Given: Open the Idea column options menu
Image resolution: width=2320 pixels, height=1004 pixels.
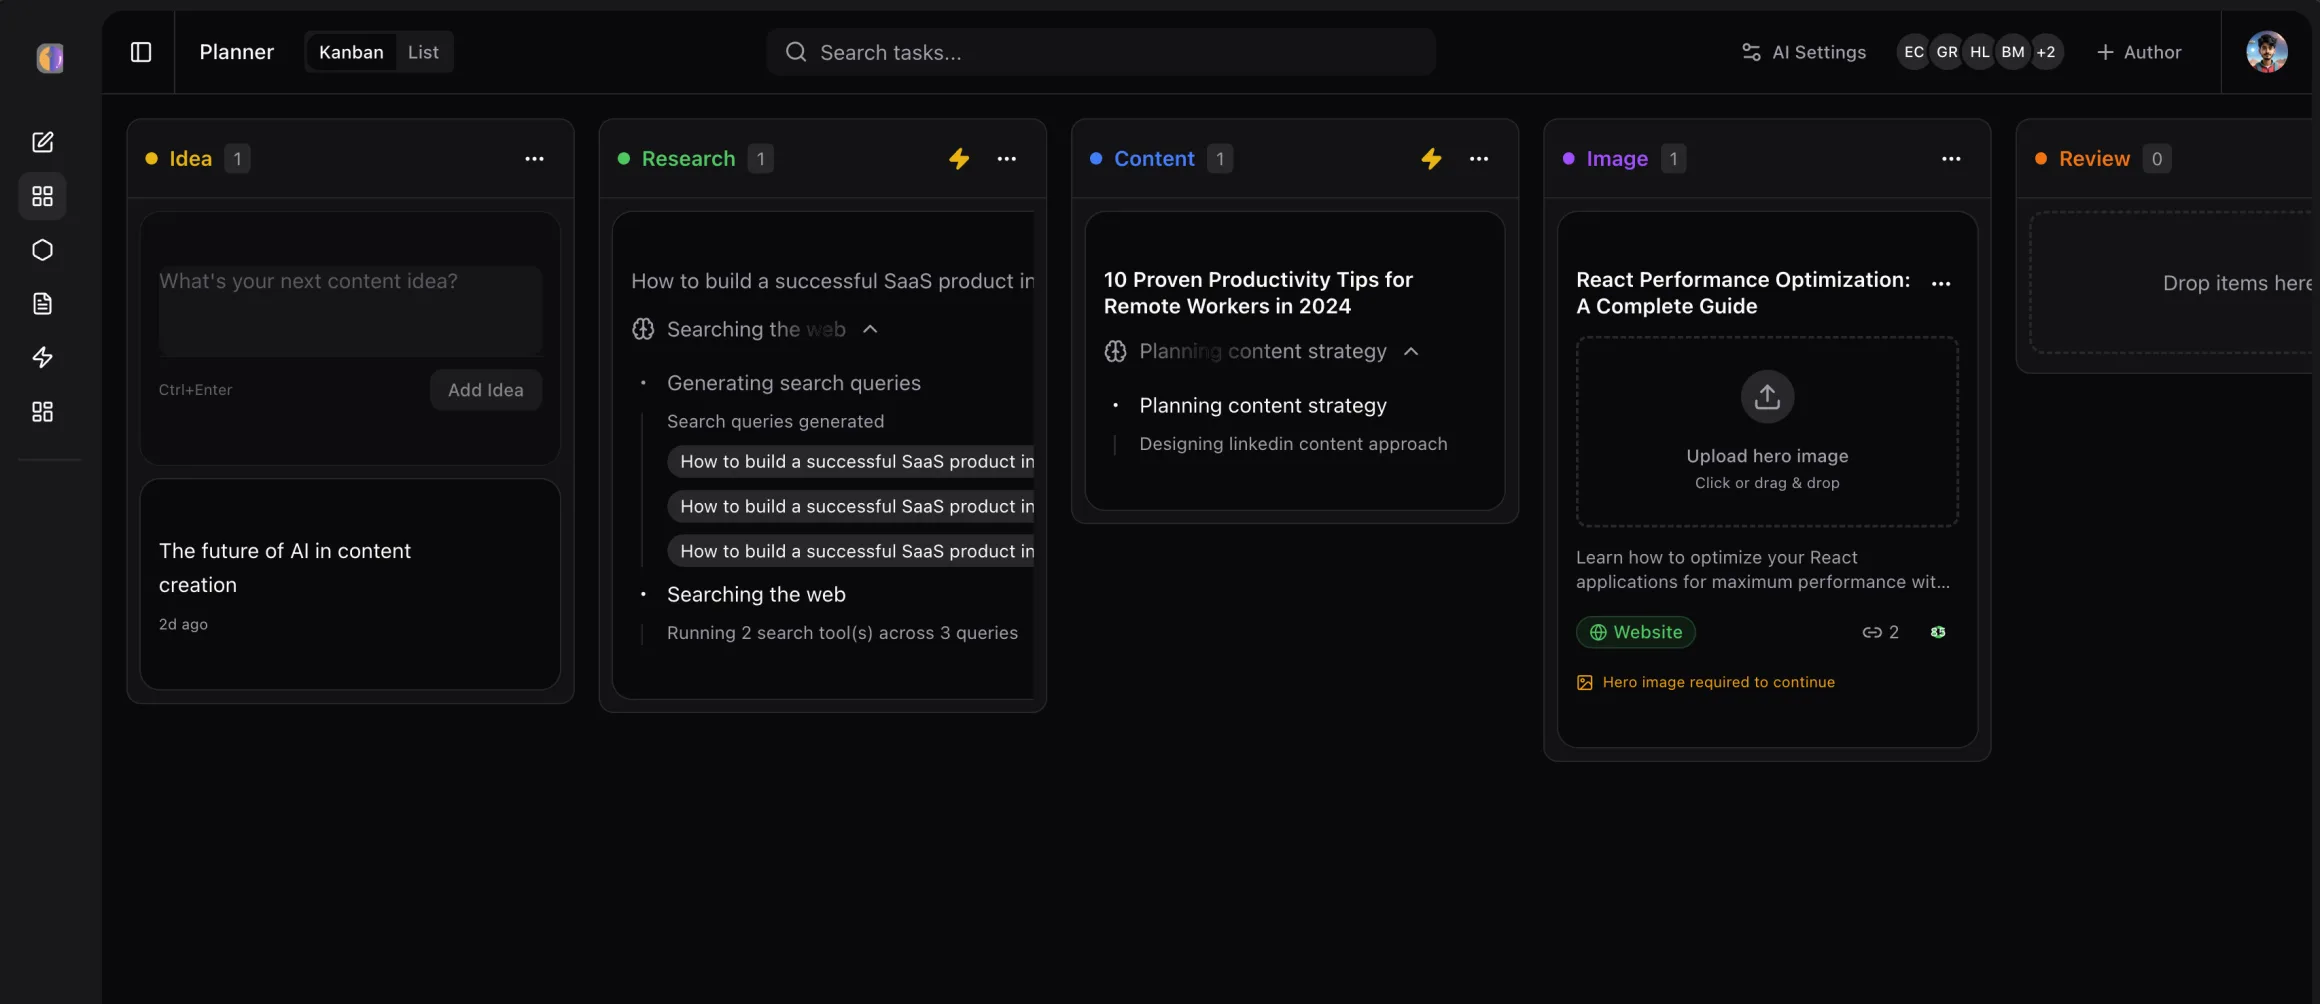Looking at the screenshot, I should pos(534,159).
